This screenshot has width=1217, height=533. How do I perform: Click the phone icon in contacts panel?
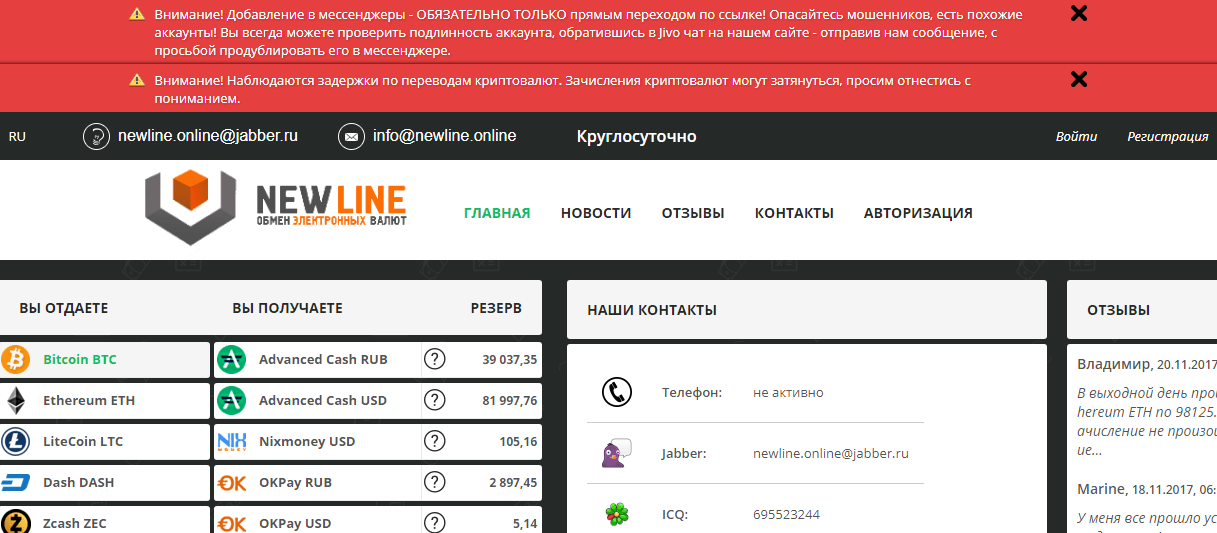point(617,392)
